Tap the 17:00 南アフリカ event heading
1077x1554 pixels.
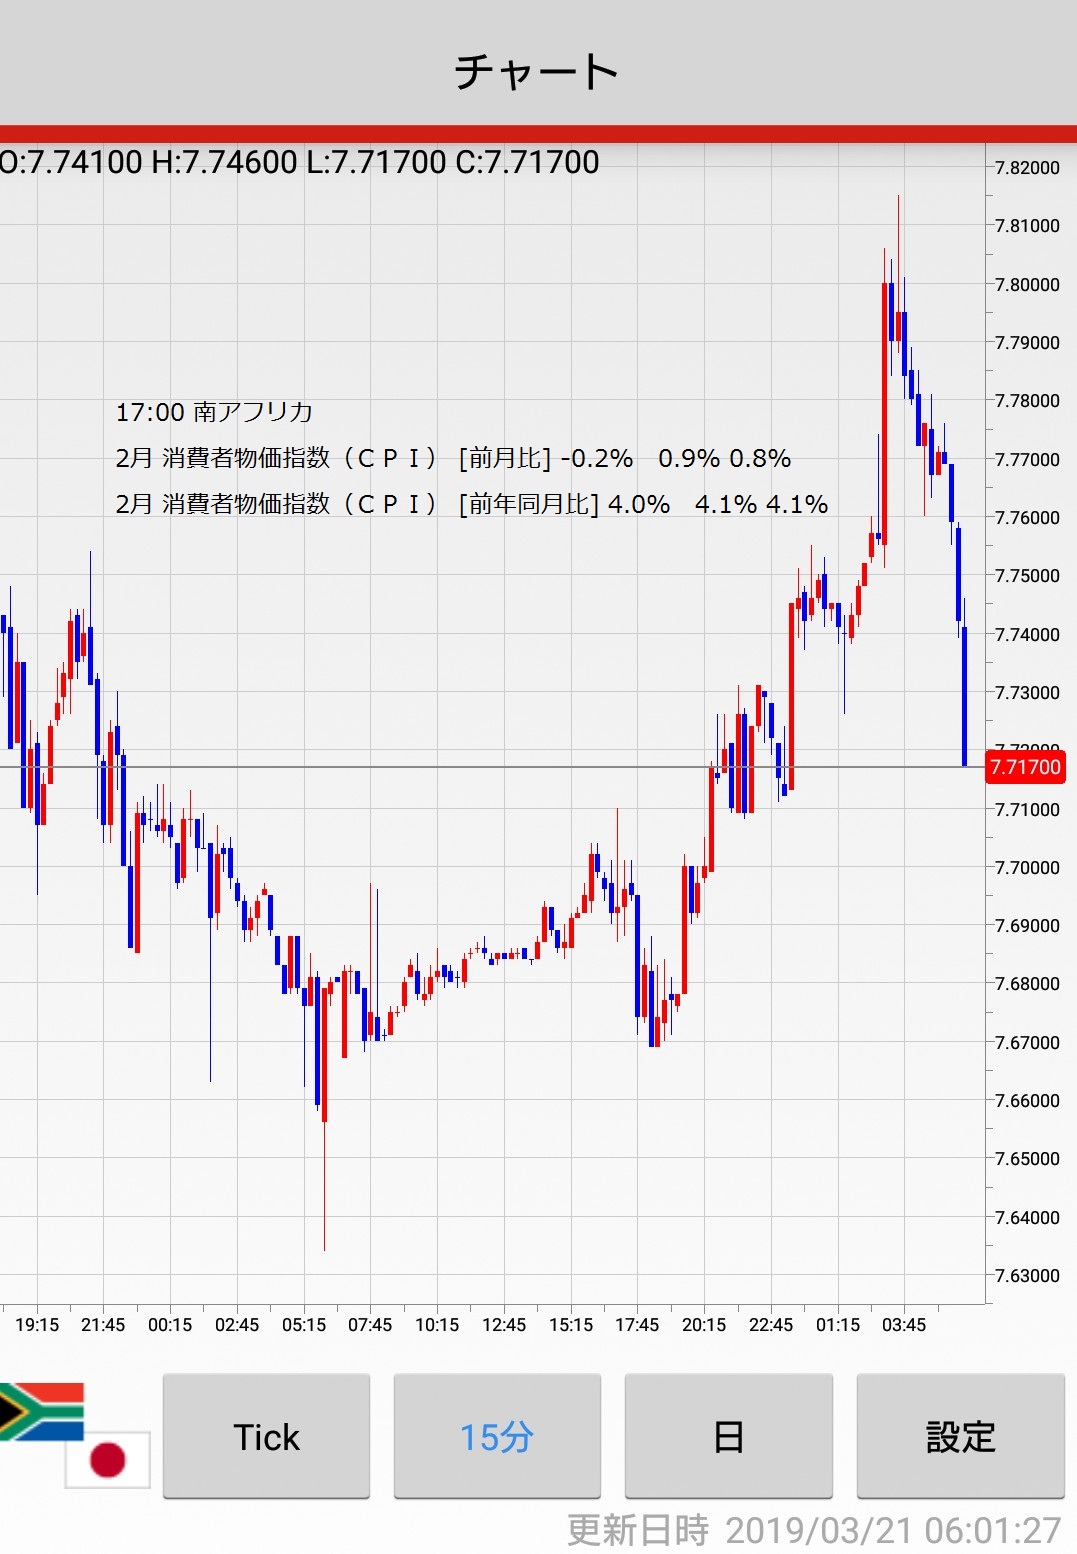[214, 412]
